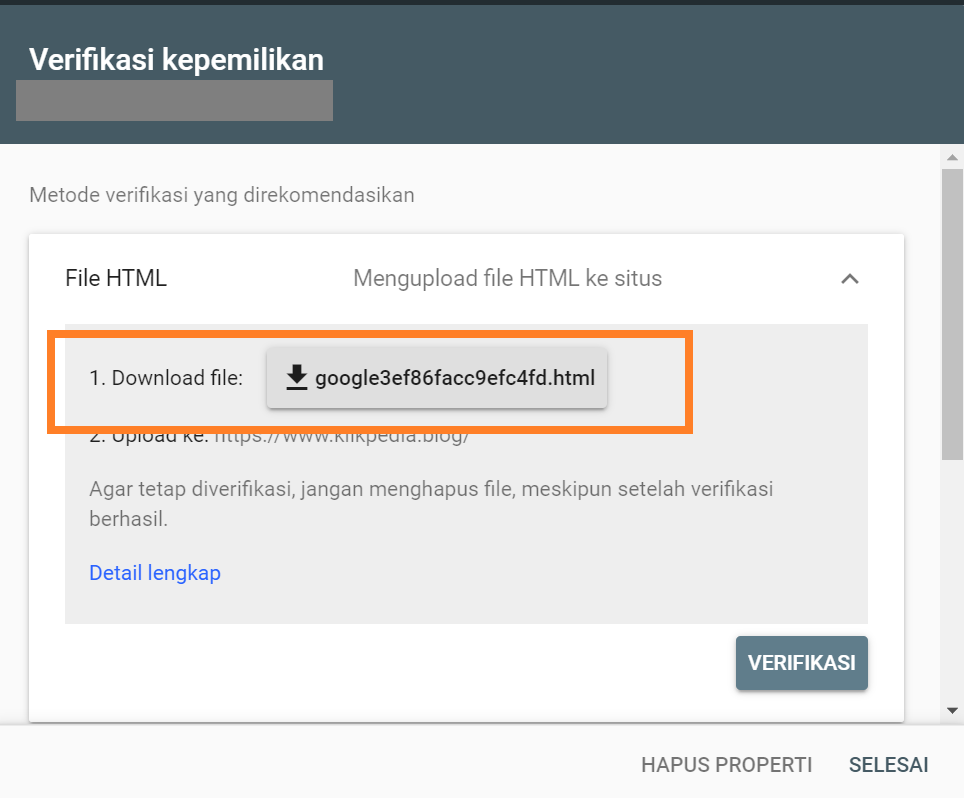Viewport: 964px width, 798px height.
Task: Click the scrollbar down arrow
Action: click(953, 710)
